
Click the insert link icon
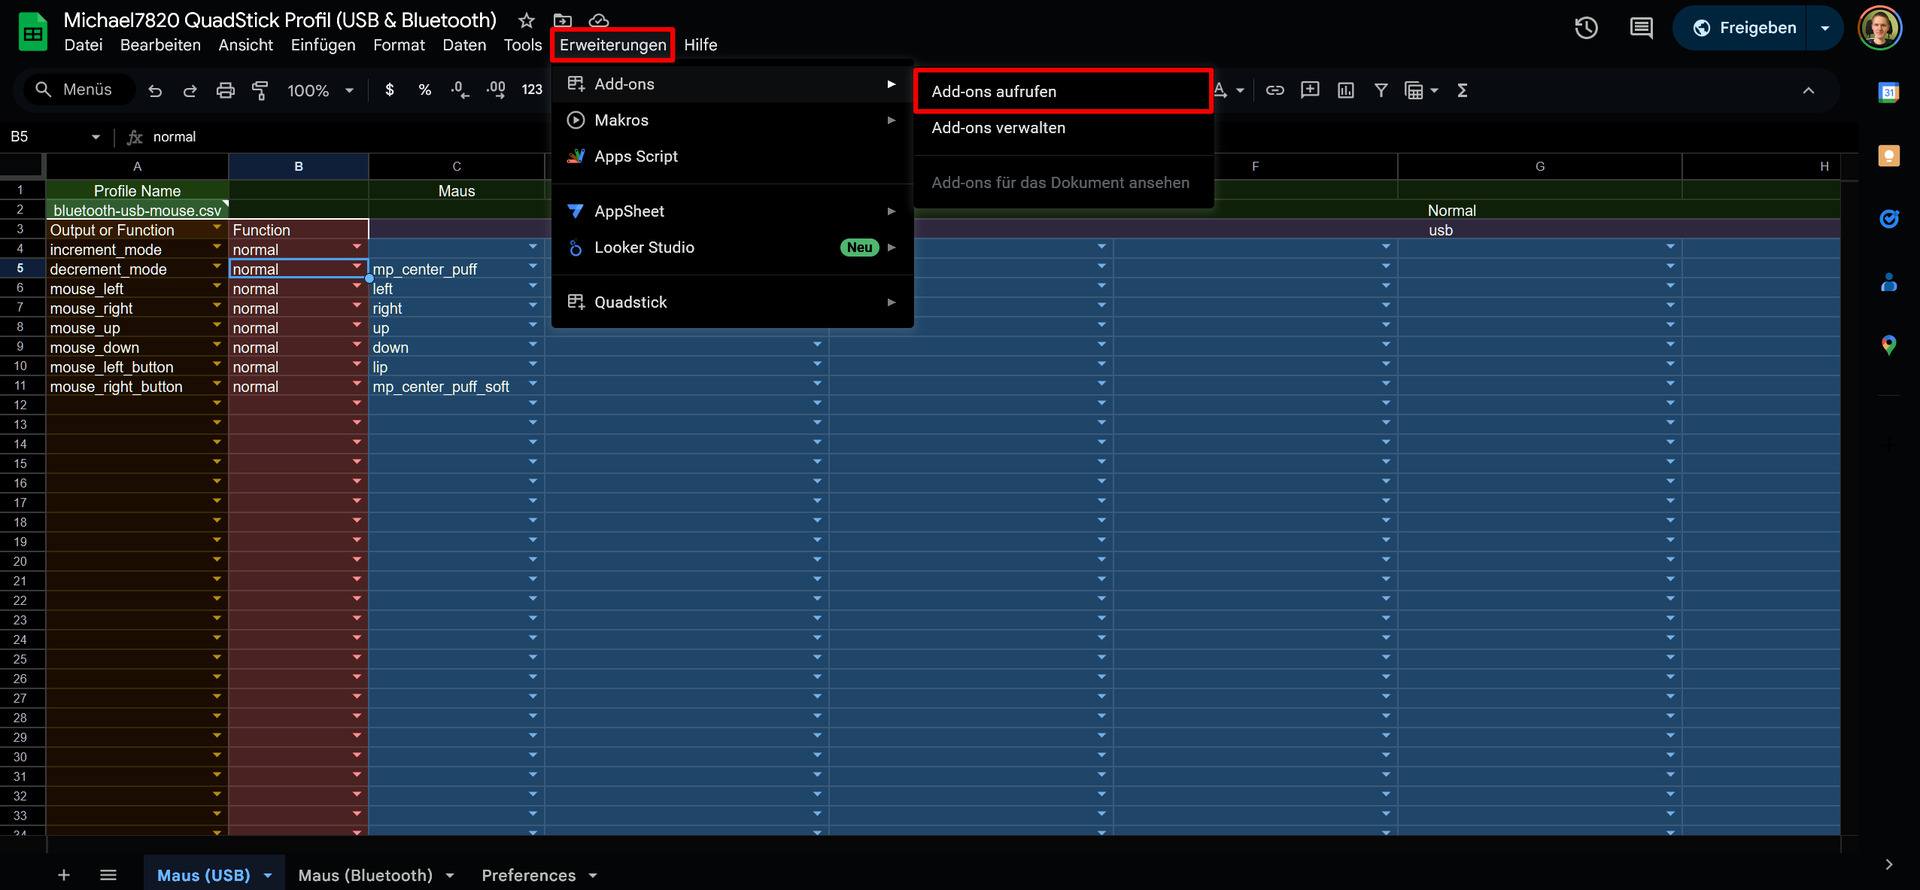(1275, 91)
